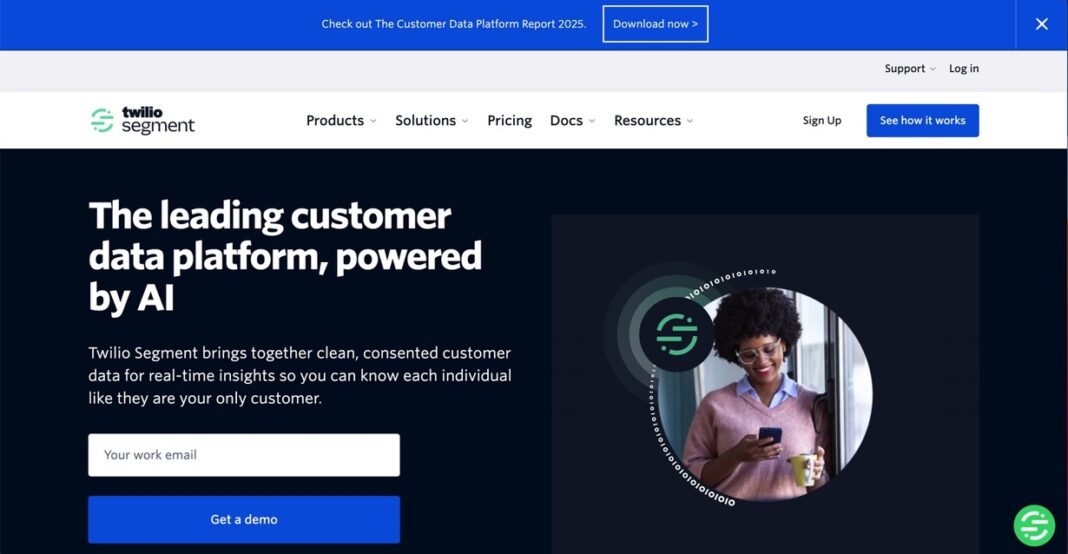Click the hero photo of woman with phone
This screenshot has height=554, width=1068.
pos(764,394)
